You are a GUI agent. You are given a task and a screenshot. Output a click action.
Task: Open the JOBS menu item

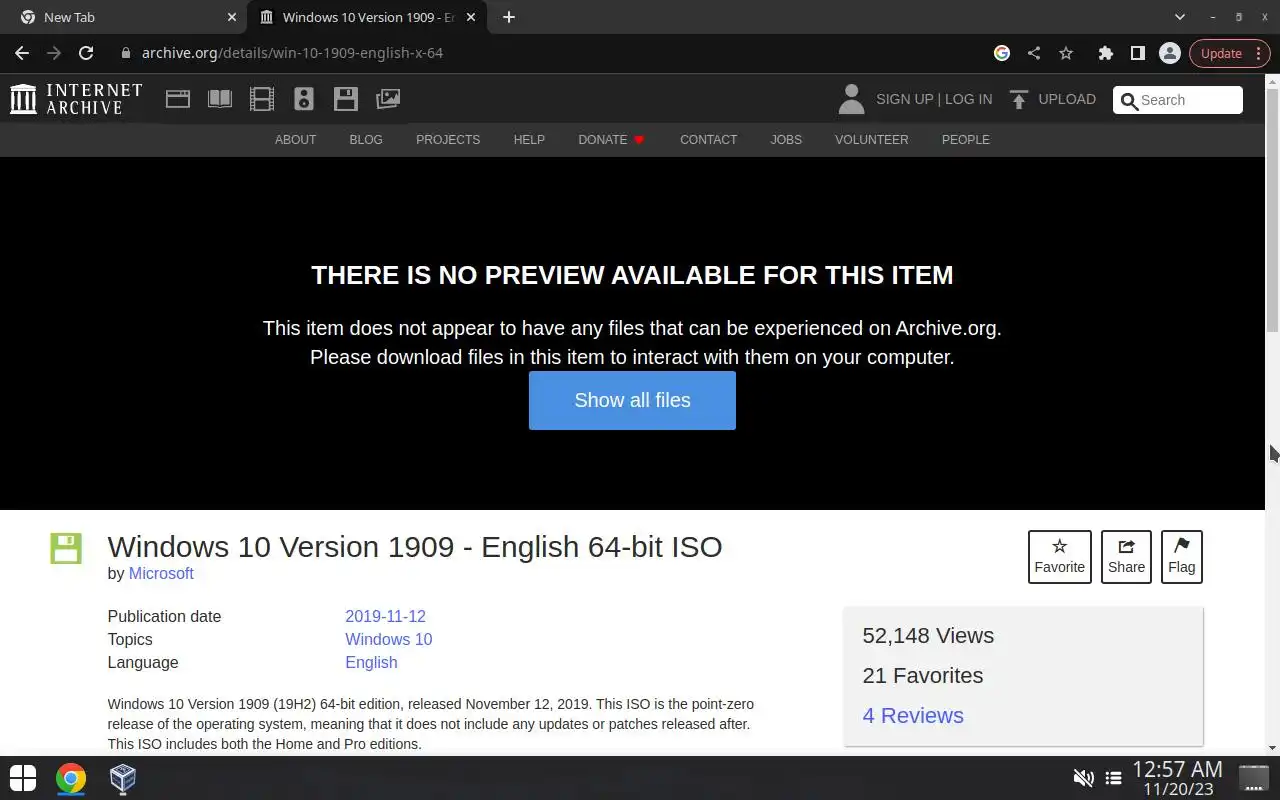[x=786, y=140]
